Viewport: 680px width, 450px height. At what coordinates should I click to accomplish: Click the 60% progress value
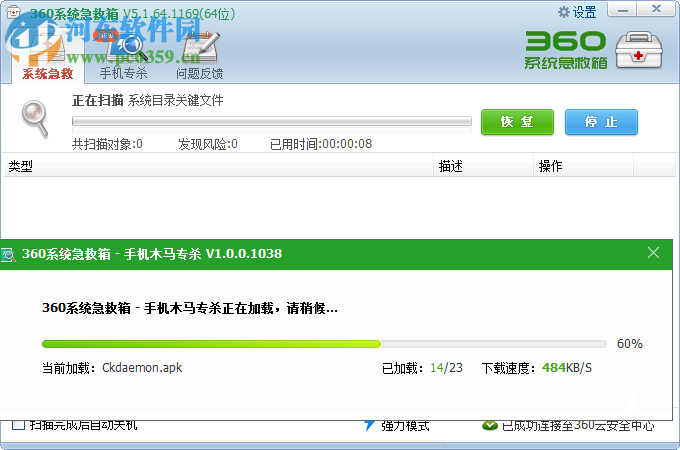630,344
